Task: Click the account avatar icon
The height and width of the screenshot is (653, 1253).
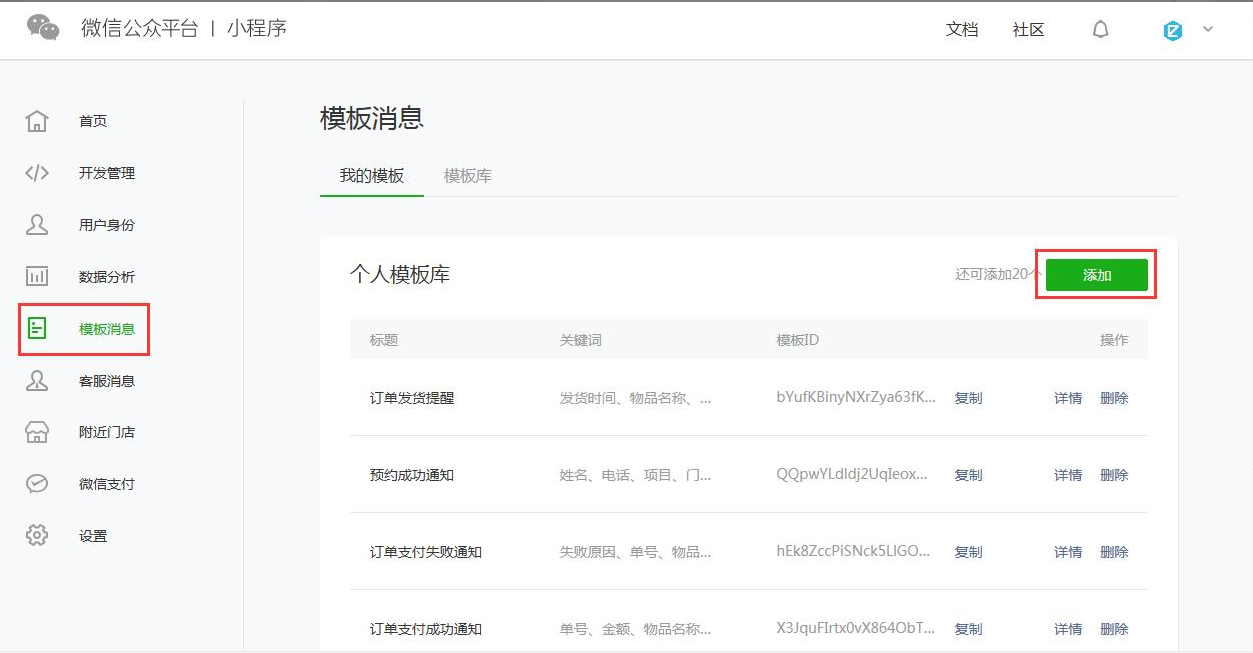Action: (1173, 30)
